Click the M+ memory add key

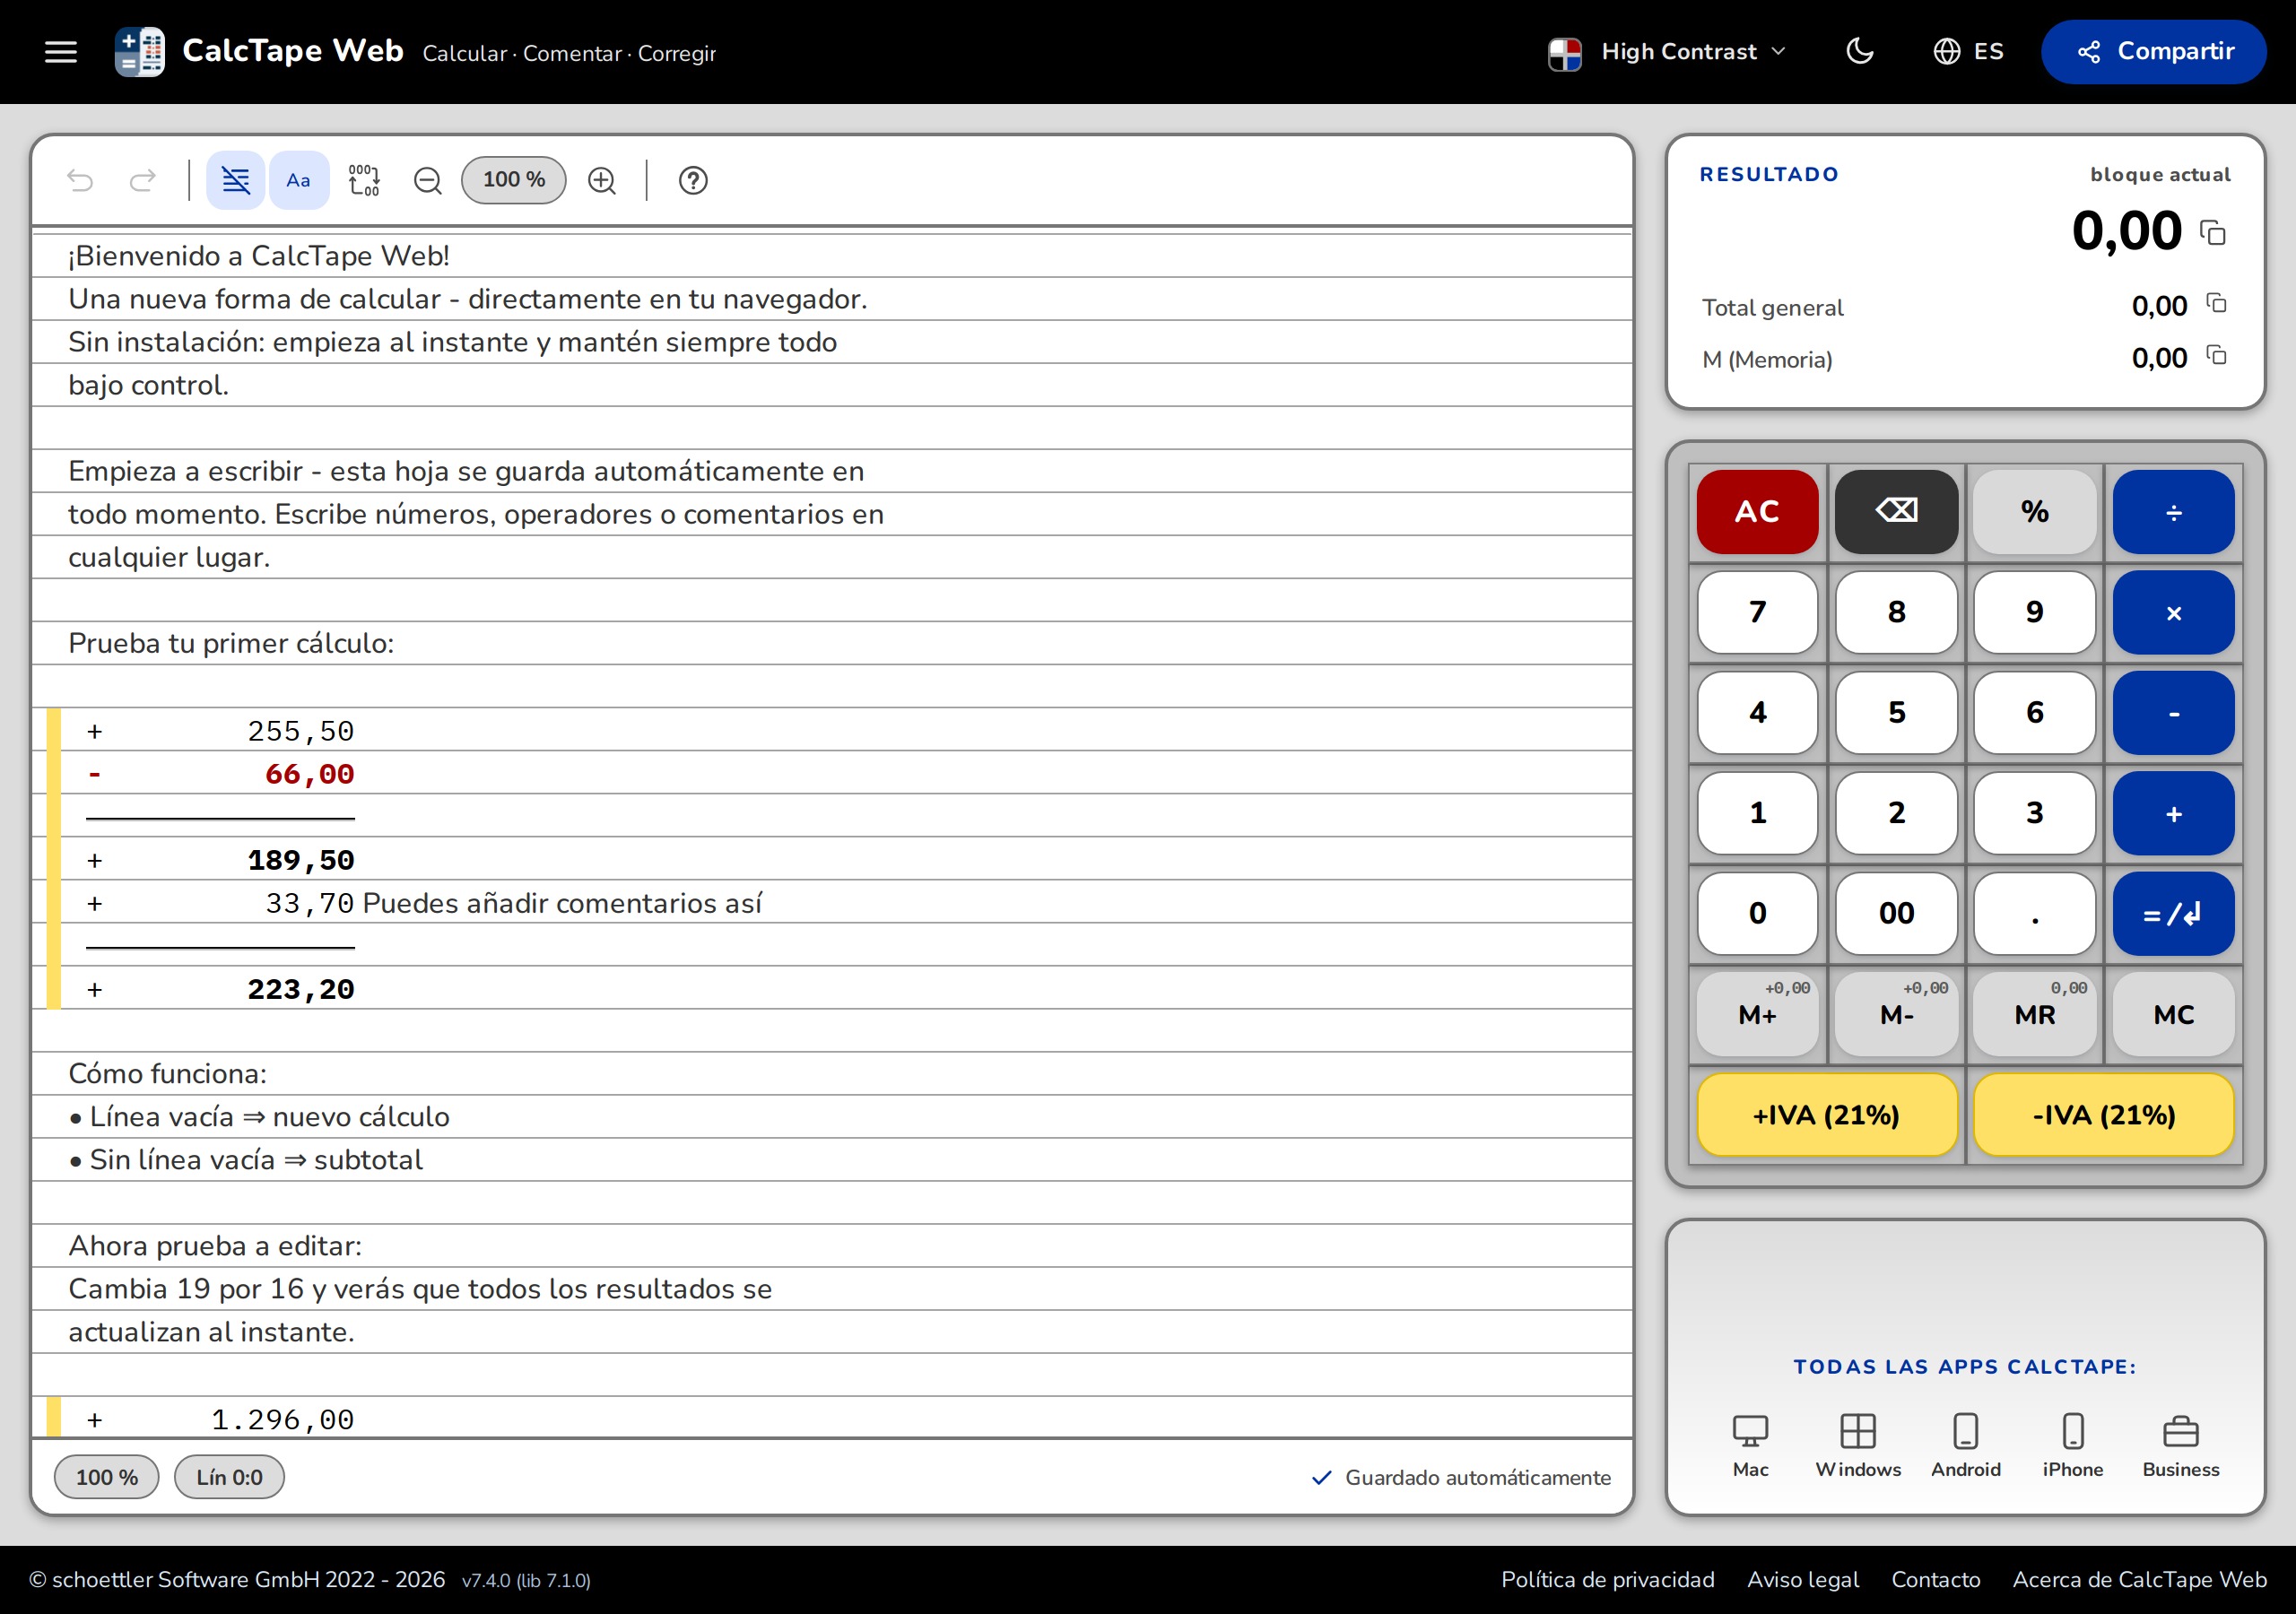coord(1757,1014)
